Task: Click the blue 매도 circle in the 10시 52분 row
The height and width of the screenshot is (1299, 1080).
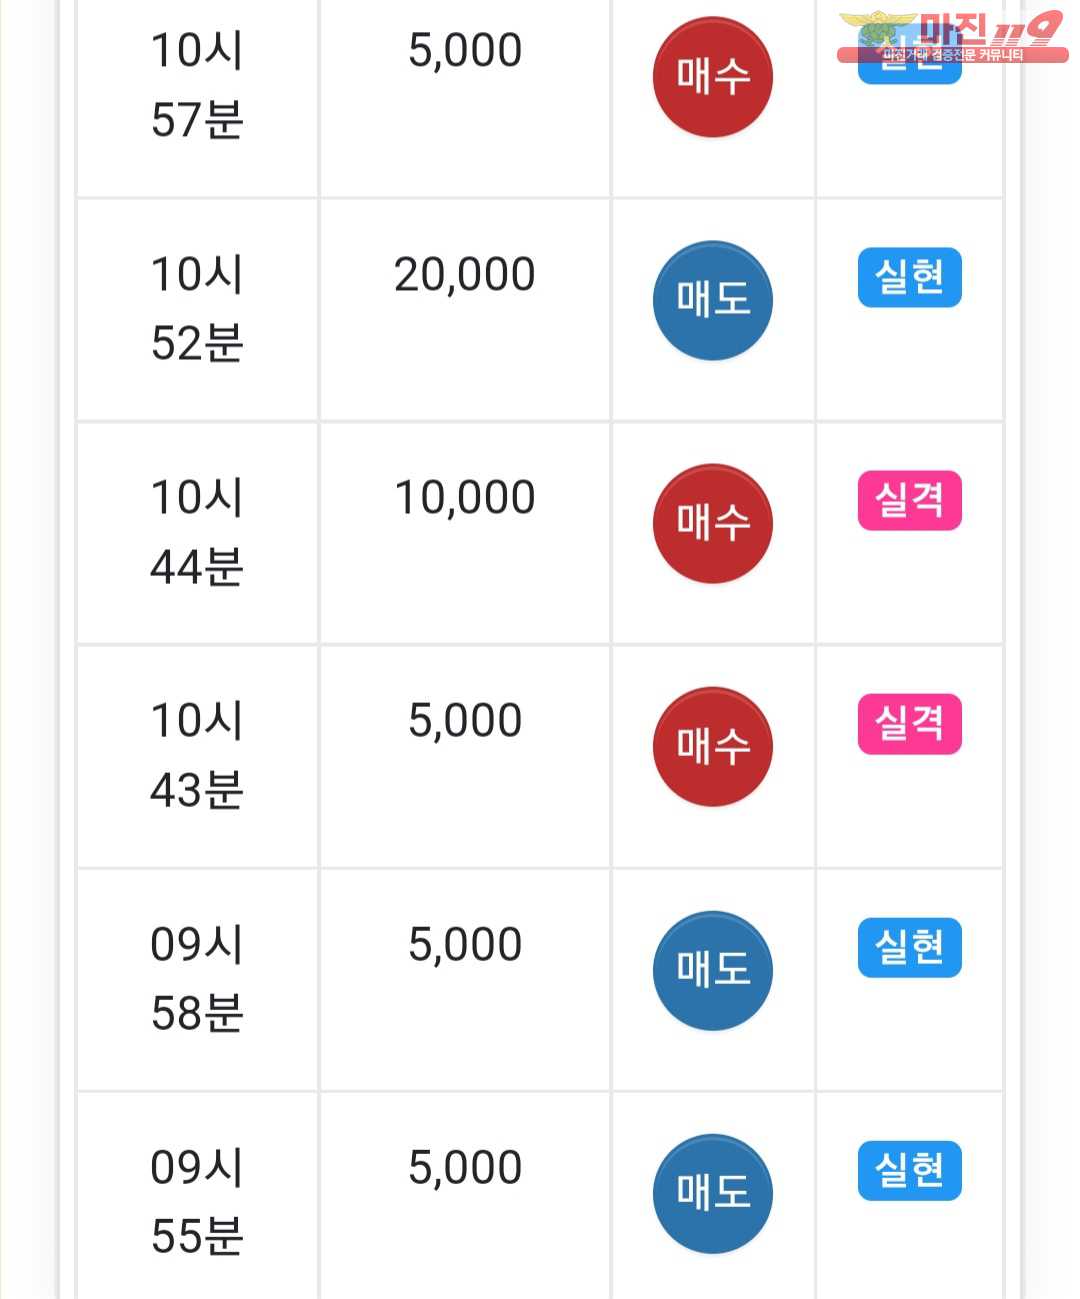Action: 712,300
